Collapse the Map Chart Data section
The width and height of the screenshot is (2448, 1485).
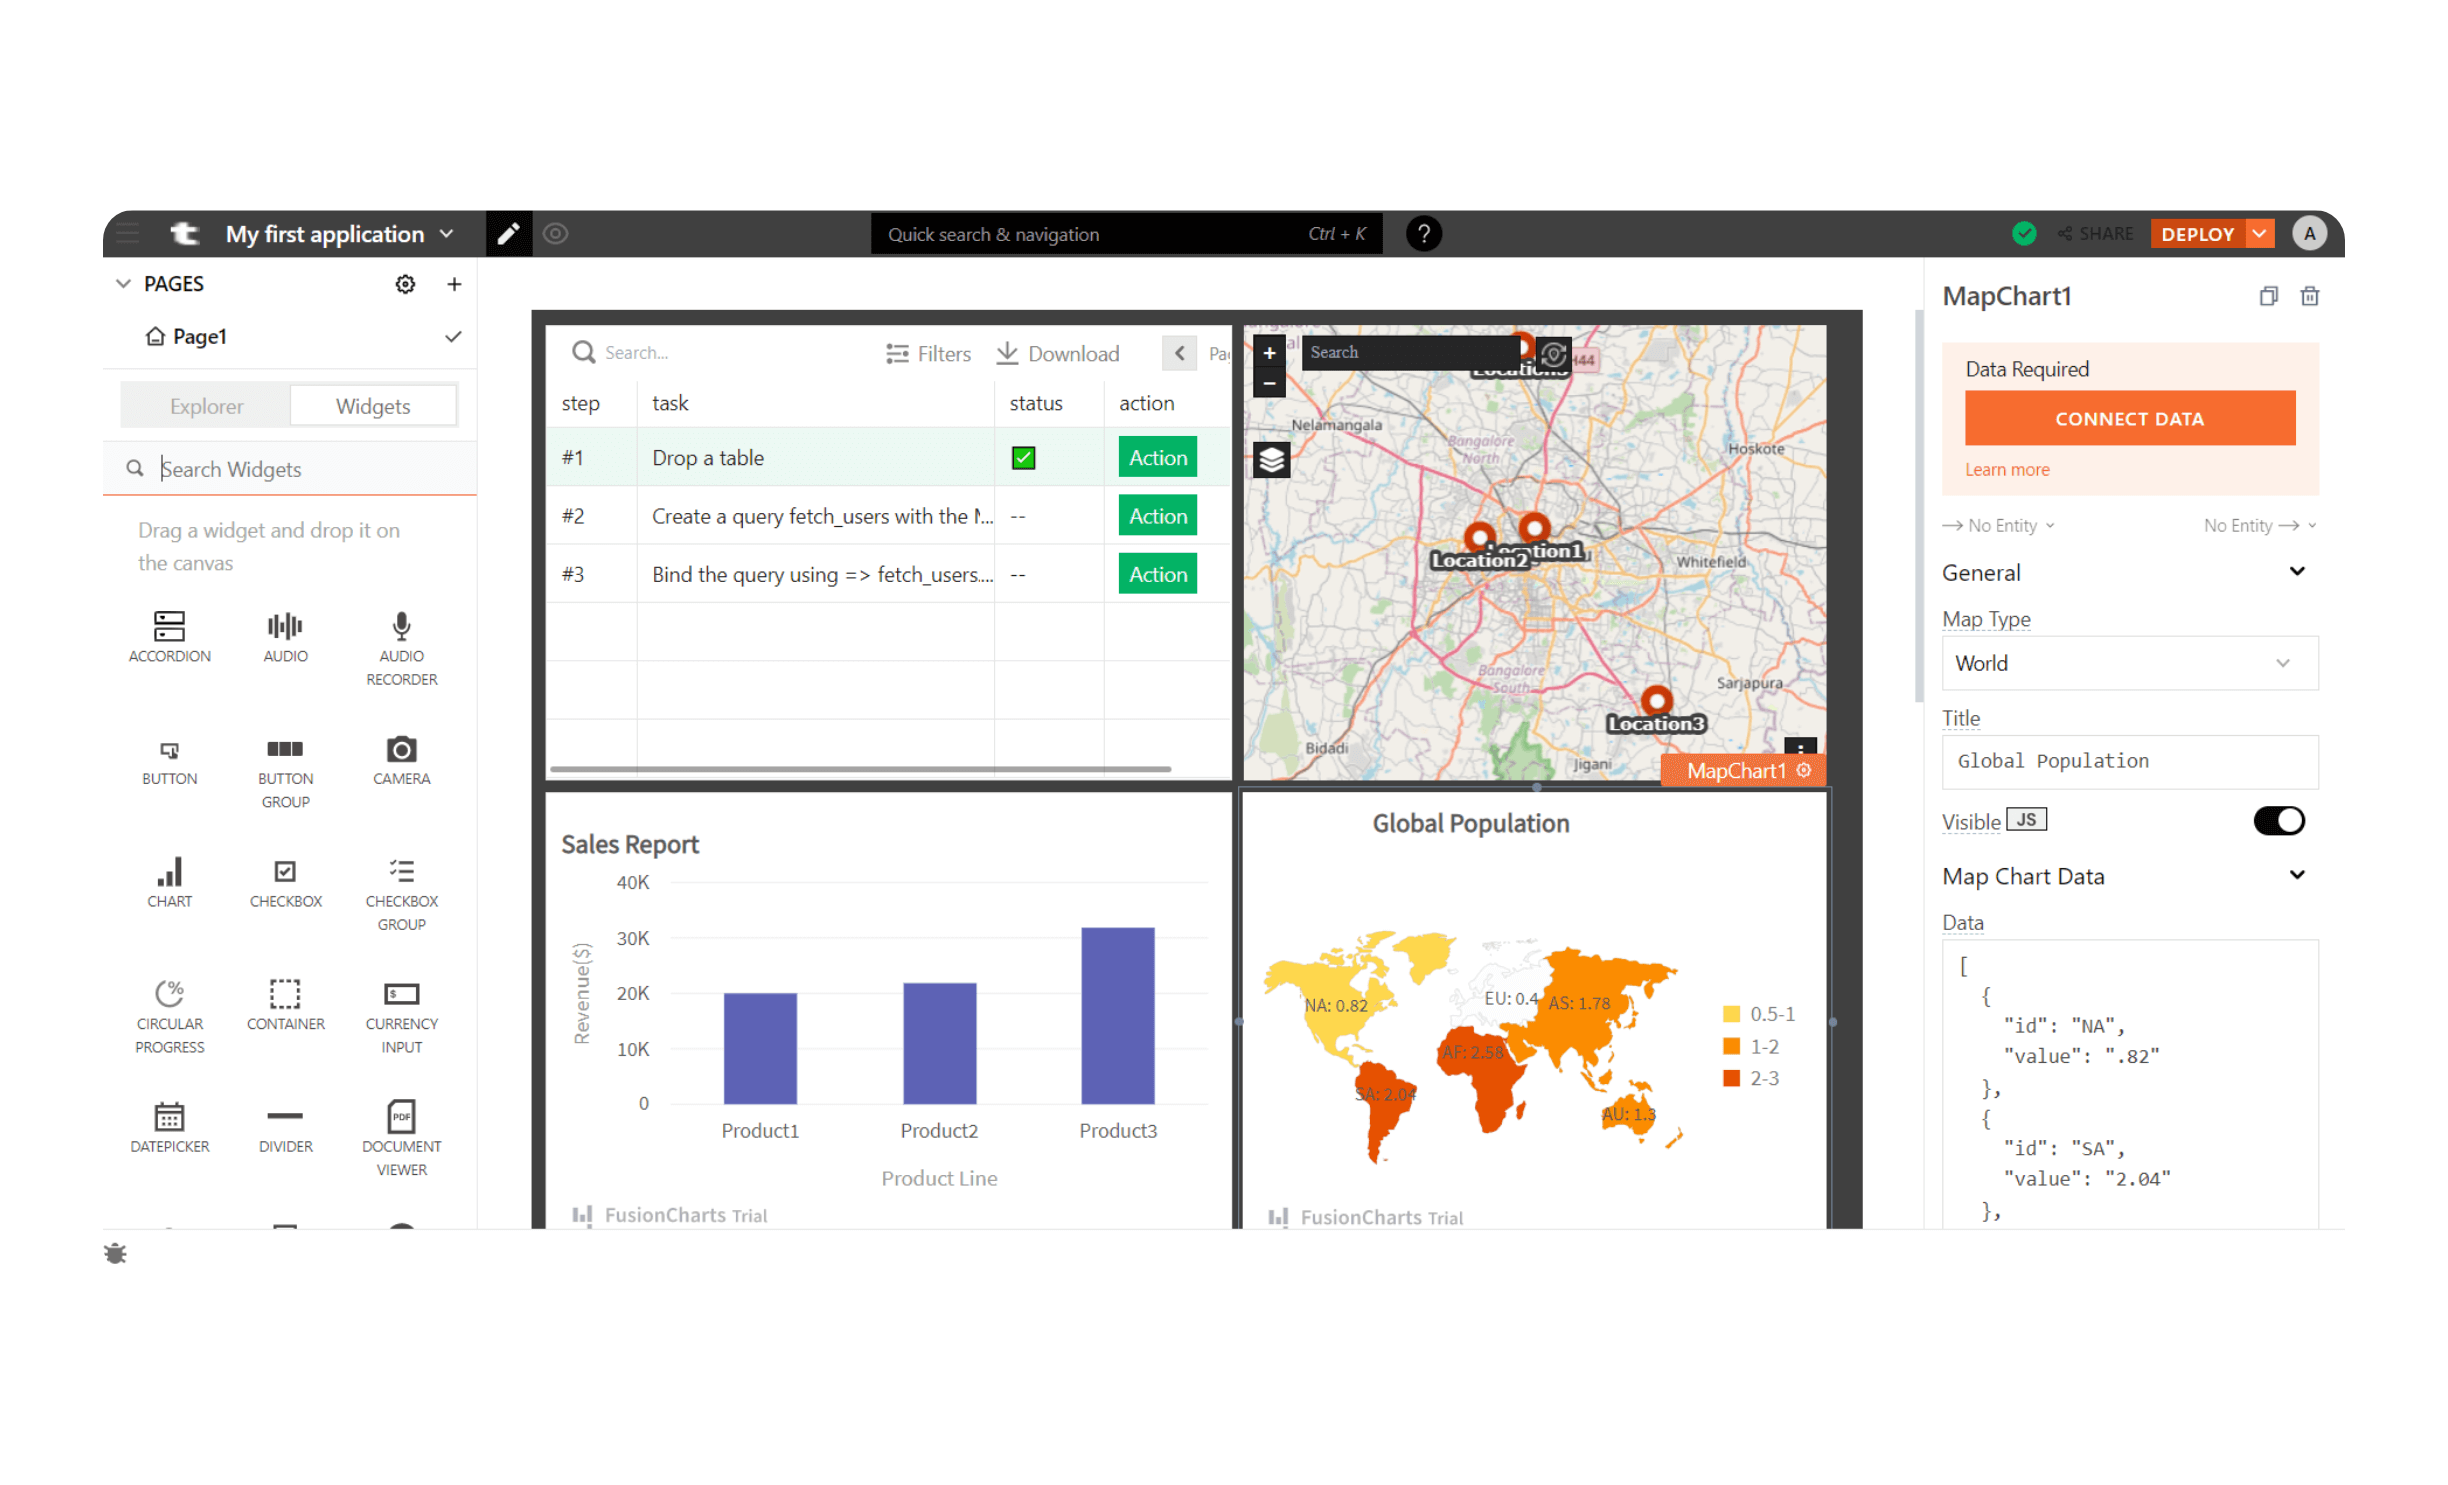[x=2298, y=875]
